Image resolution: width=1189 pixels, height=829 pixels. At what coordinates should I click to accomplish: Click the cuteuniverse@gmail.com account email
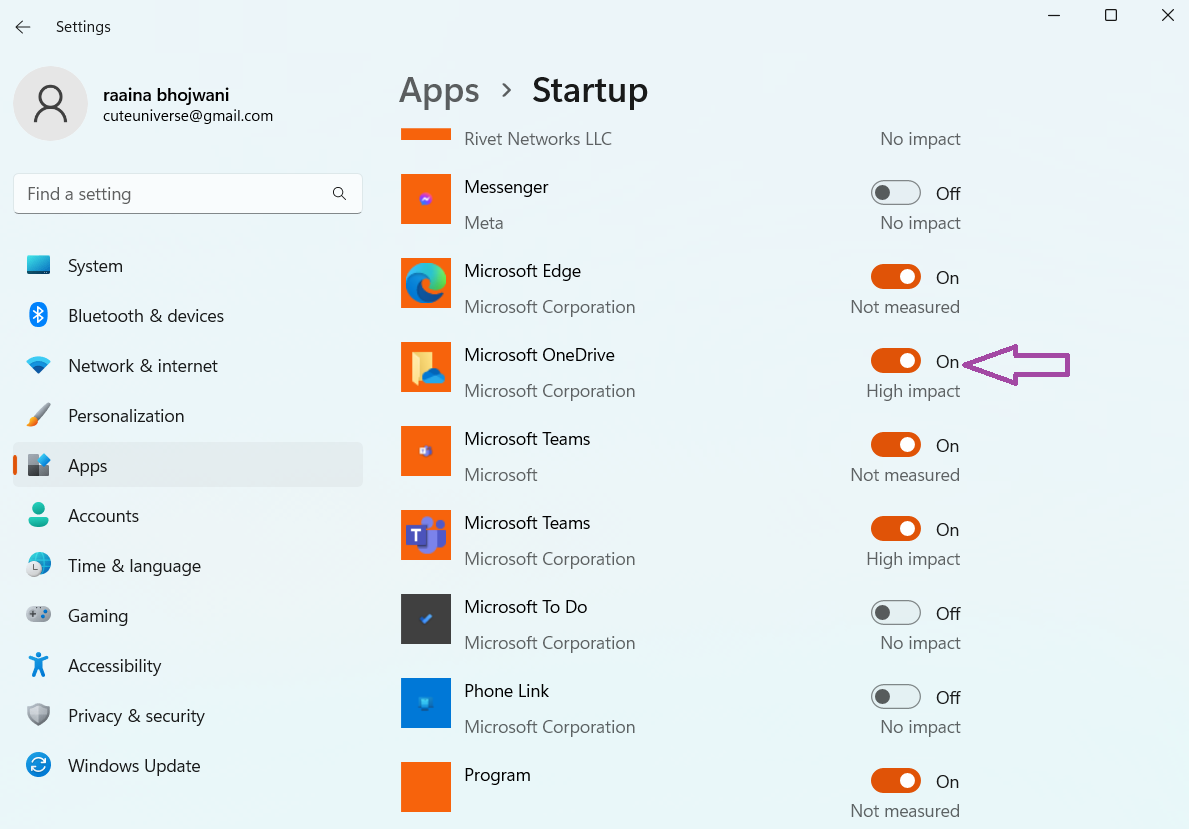pyautogui.click(x=188, y=116)
